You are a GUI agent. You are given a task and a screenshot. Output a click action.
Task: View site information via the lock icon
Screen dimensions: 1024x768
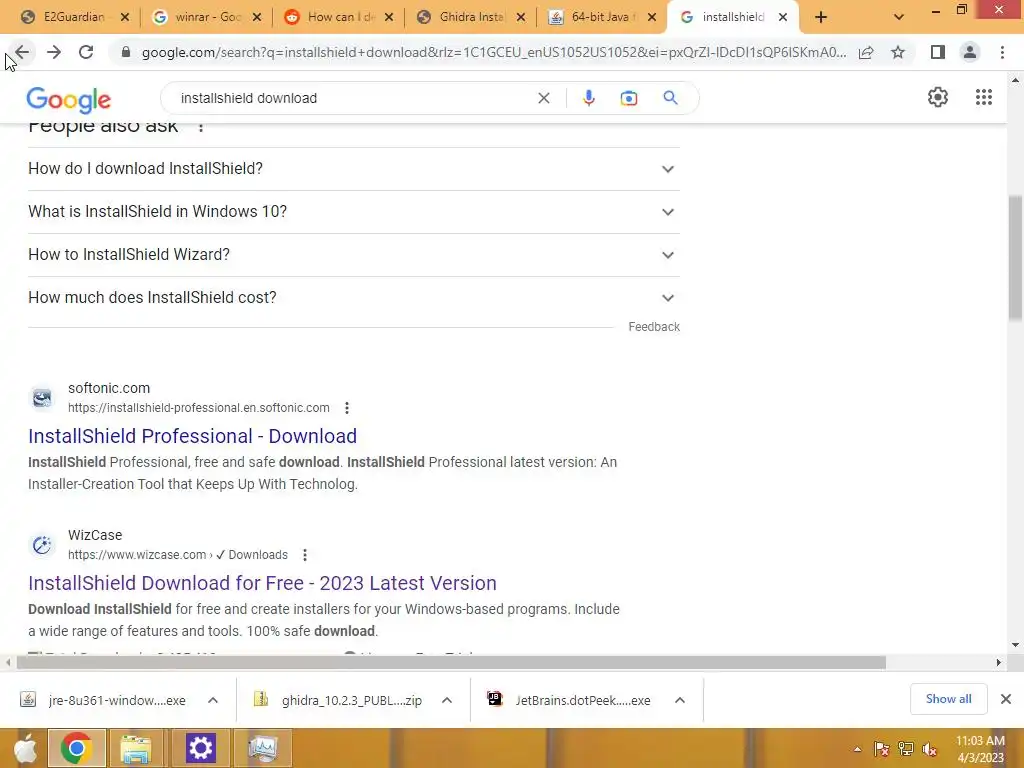coord(126,52)
